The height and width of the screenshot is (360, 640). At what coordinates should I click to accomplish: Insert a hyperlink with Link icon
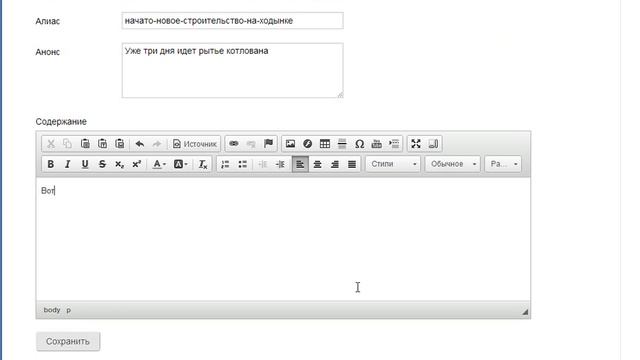[x=234, y=144]
